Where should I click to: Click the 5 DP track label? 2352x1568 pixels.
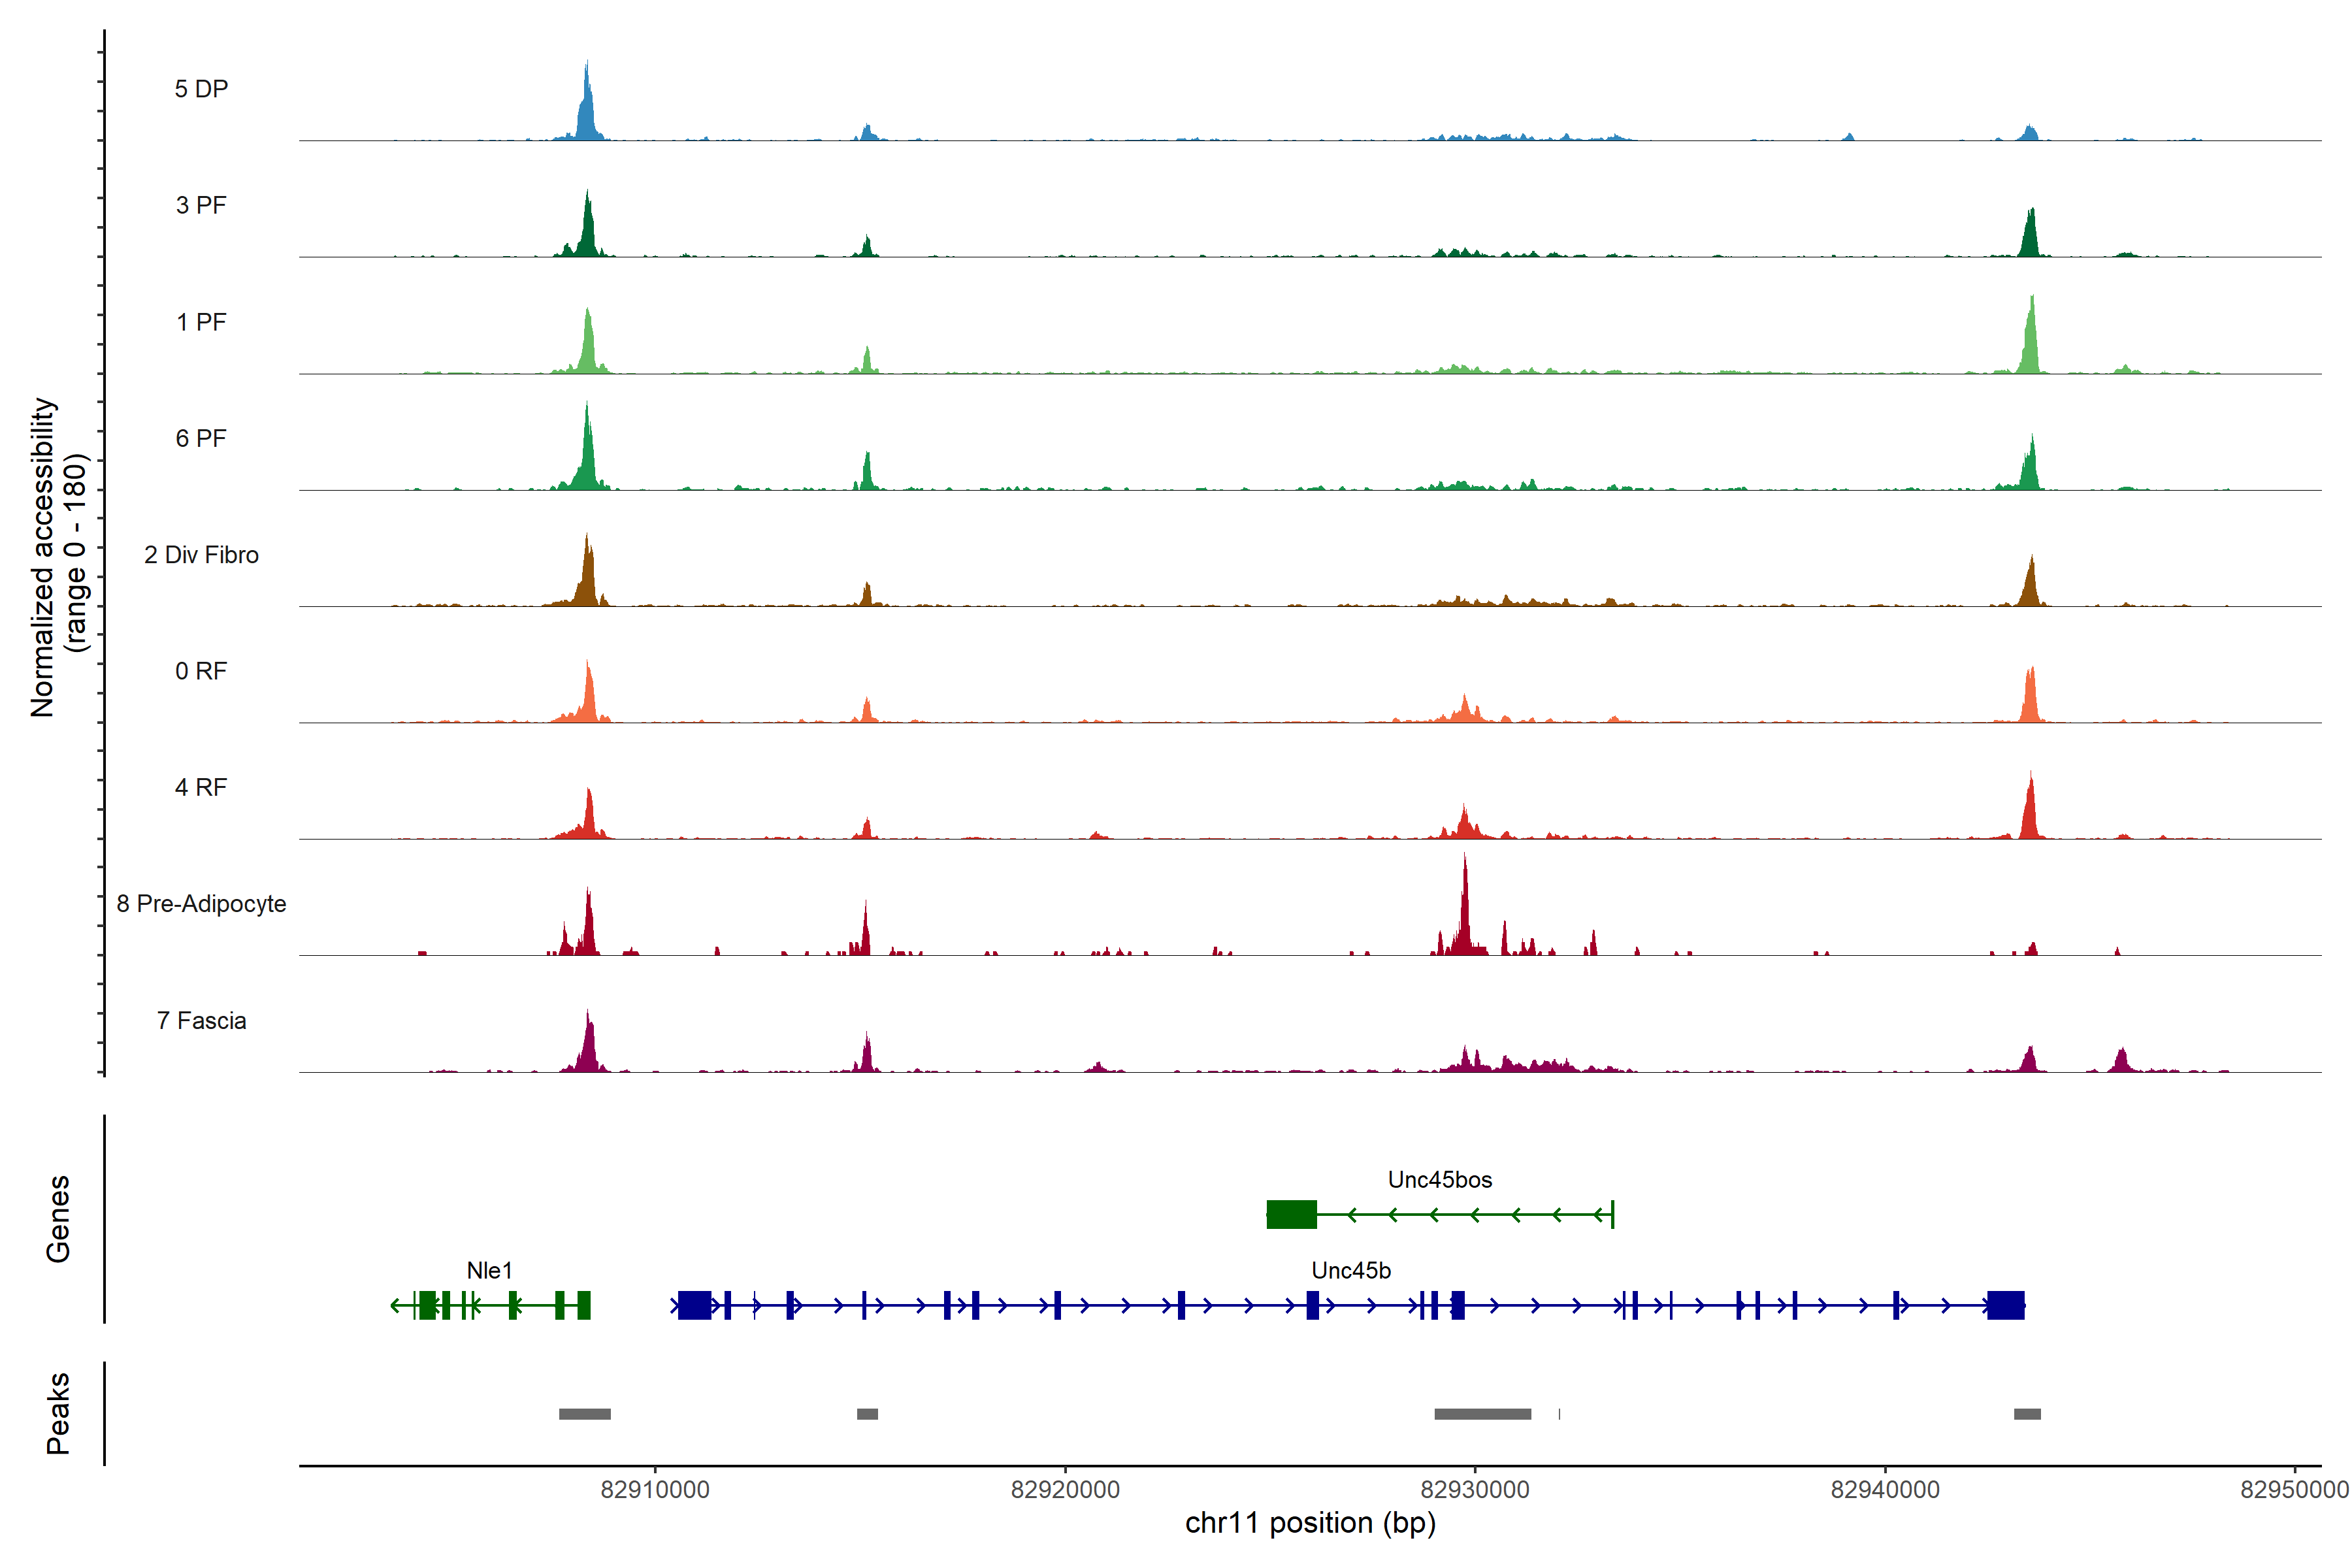[201, 89]
